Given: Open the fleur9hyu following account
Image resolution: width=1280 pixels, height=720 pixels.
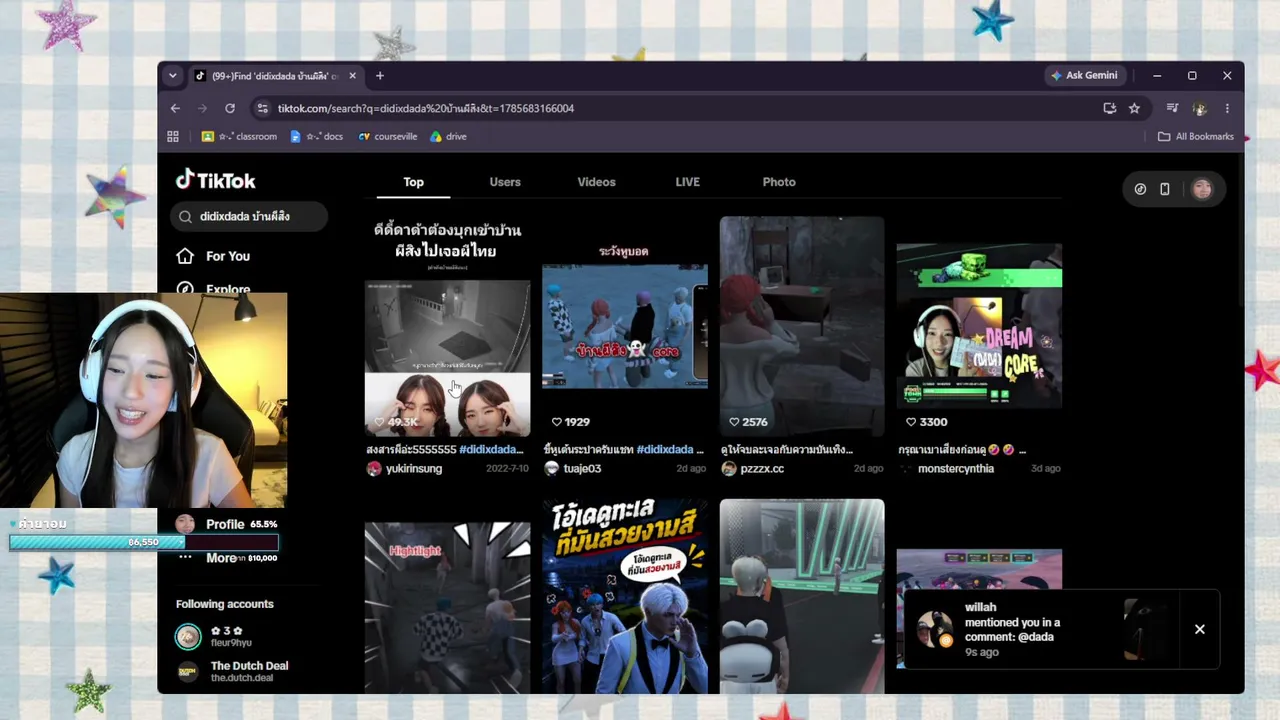Looking at the screenshot, I should tap(231, 636).
